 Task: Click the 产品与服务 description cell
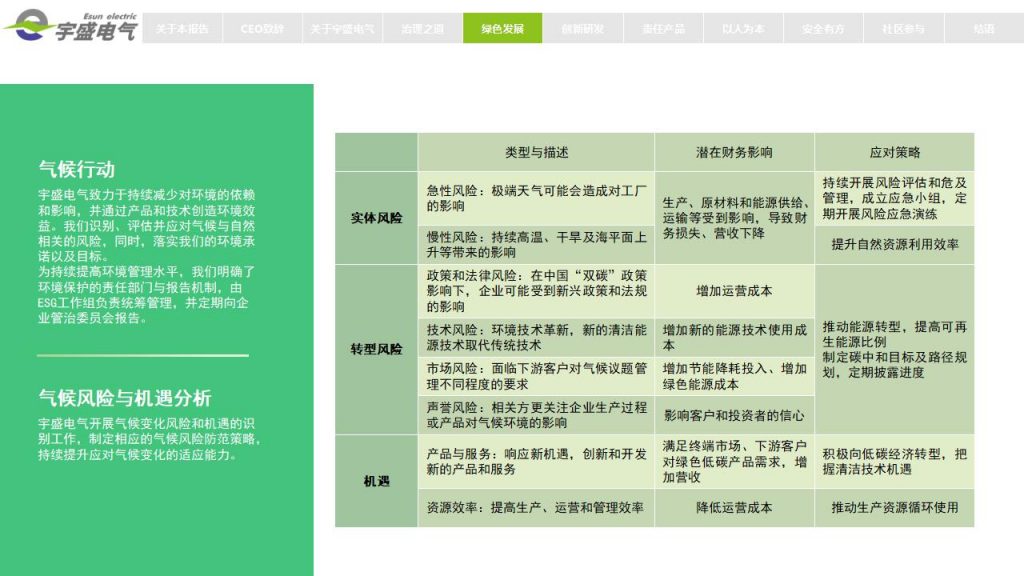536,462
